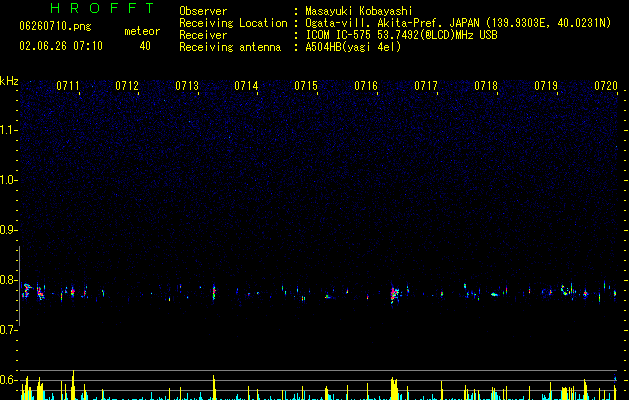The image size is (629, 400).
Task: Click the date stamp 02.06.26 07:10
Action: pyautogui.click(x=61, y=46)
